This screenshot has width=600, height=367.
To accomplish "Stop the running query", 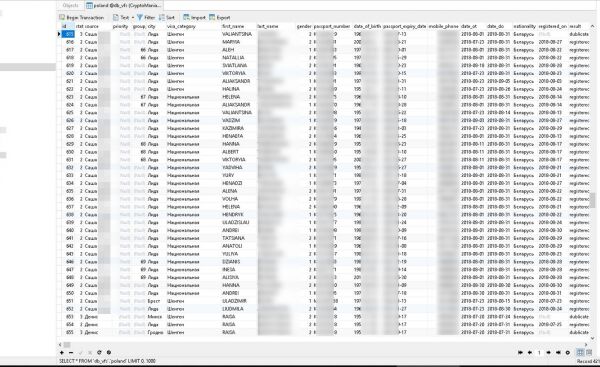I will coord(109,352).
